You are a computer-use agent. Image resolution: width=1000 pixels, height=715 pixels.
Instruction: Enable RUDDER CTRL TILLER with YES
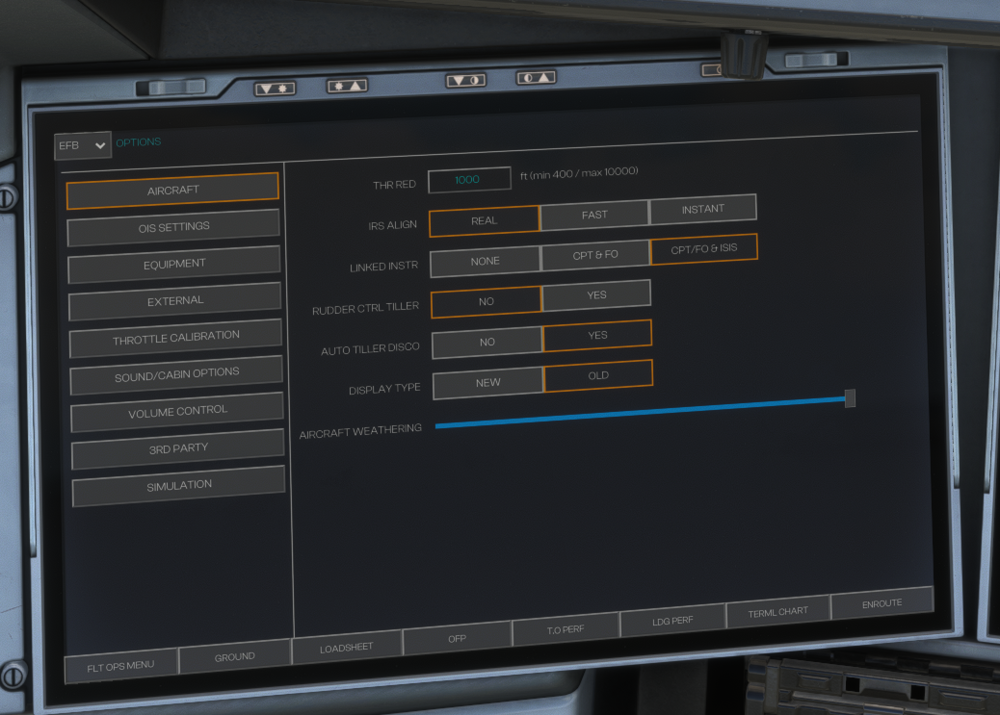pos(596,296)
